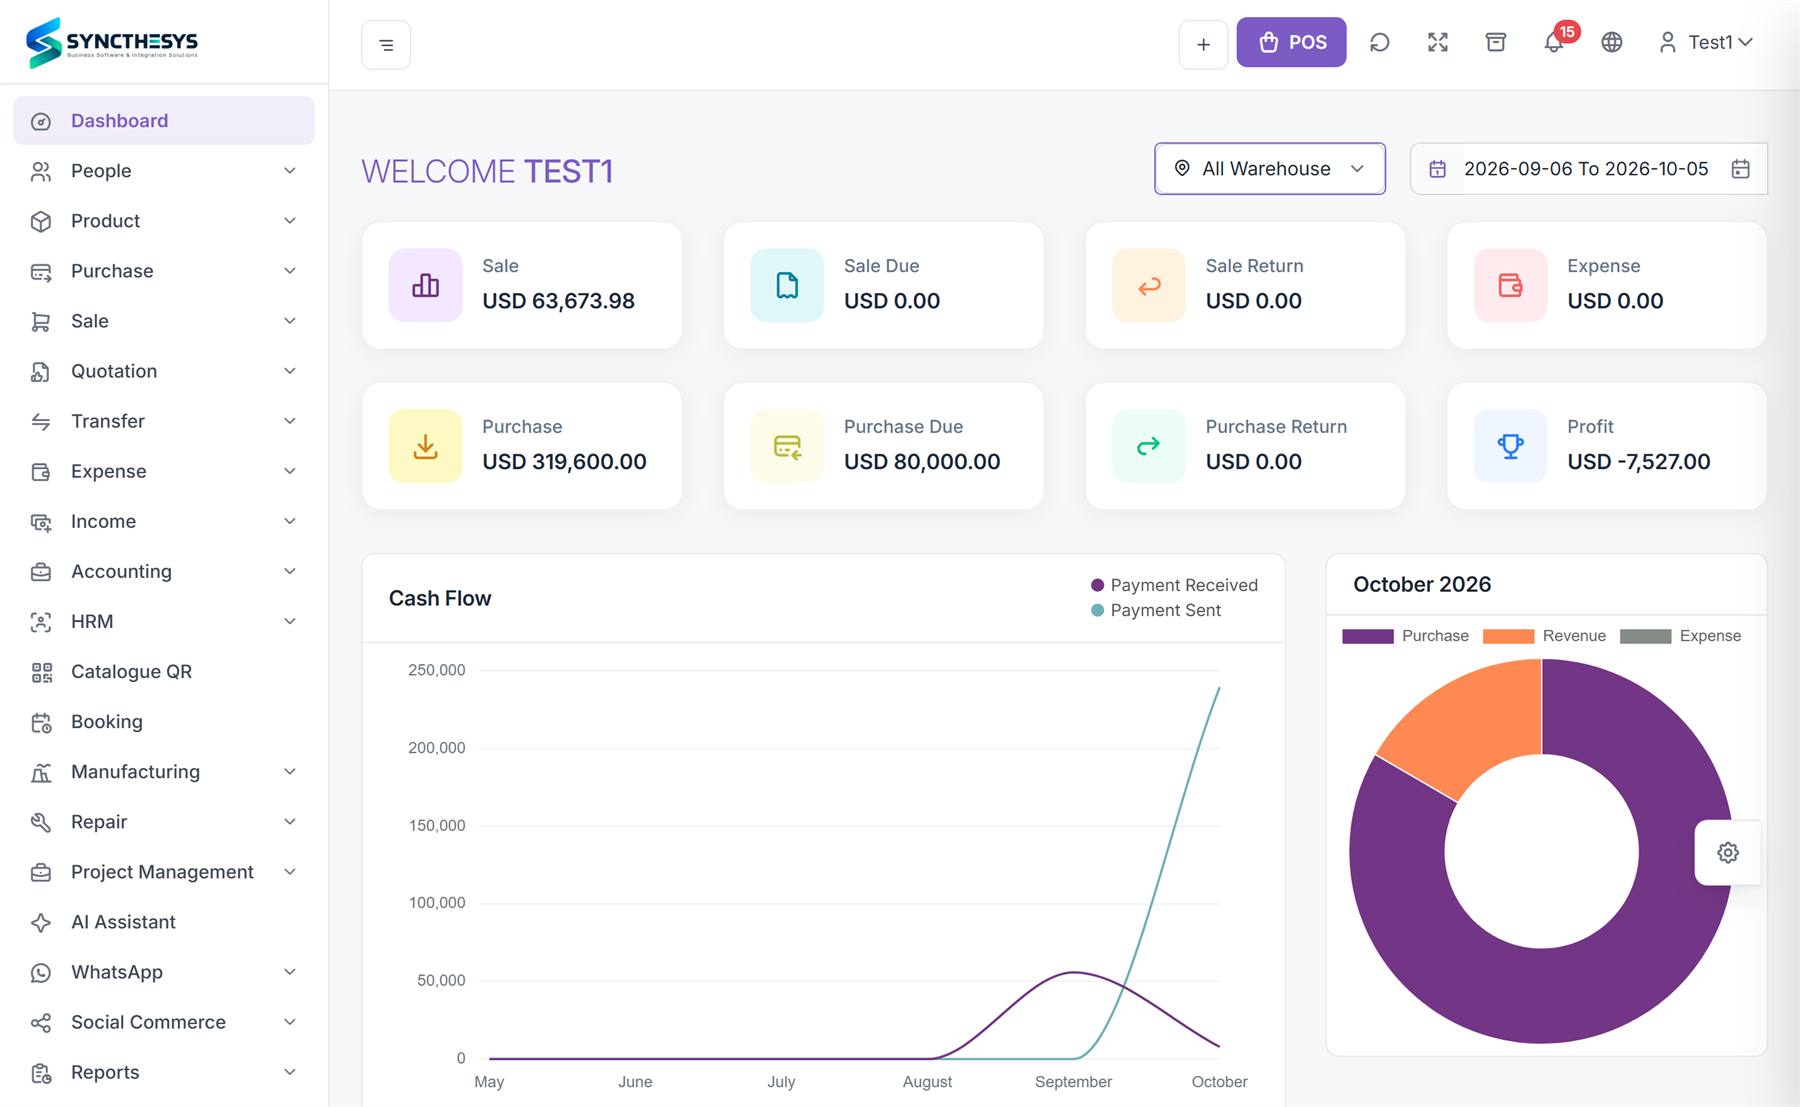Open notifications bell with 15 badge
The width and height of the screenshot is (1800, 1107).
(x=1554, y=42)
